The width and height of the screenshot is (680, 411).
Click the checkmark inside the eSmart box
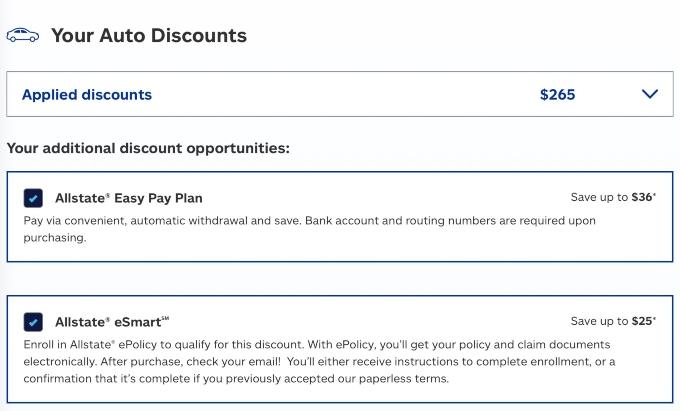(33, 323)
